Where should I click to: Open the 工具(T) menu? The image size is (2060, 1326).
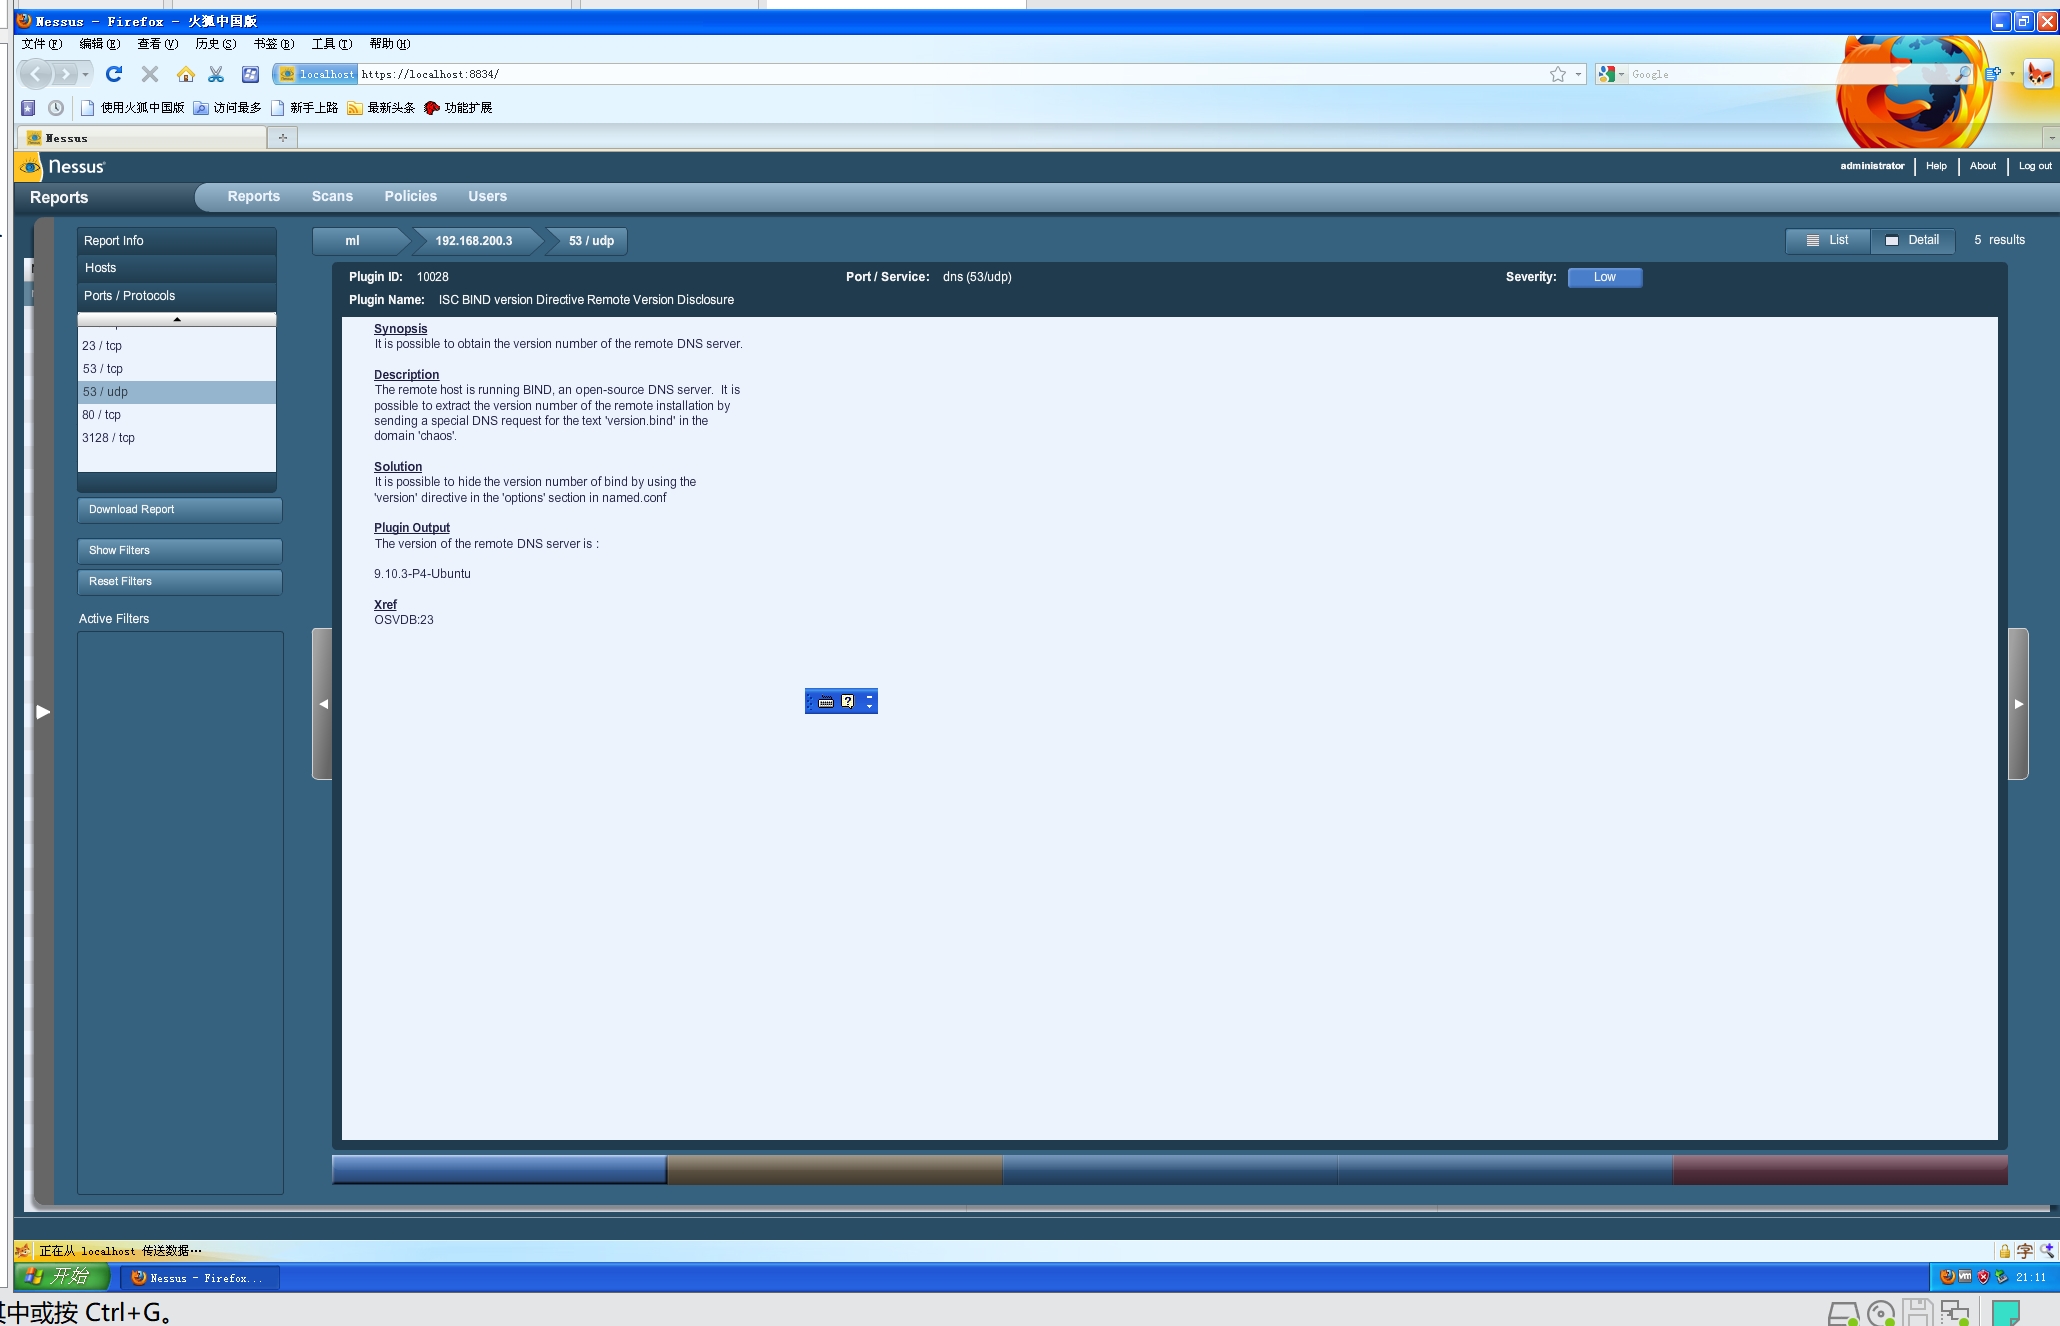click(x=332, y=44)
